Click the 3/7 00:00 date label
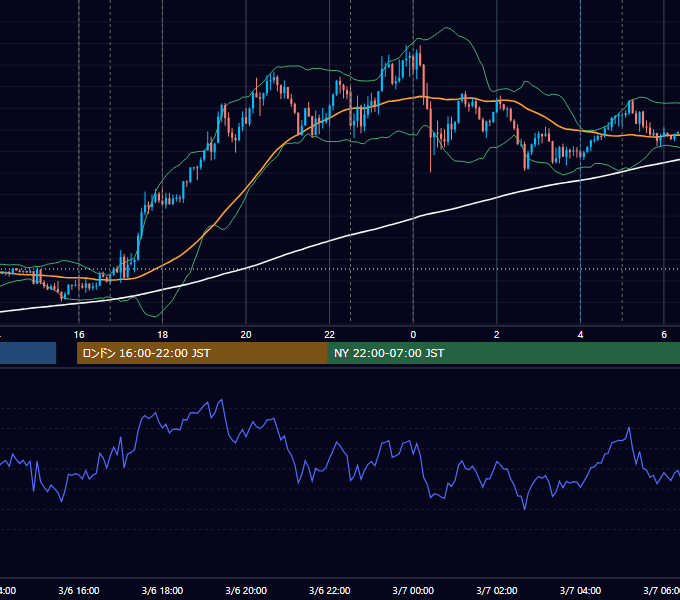680x600 pixels. (413, 591)
